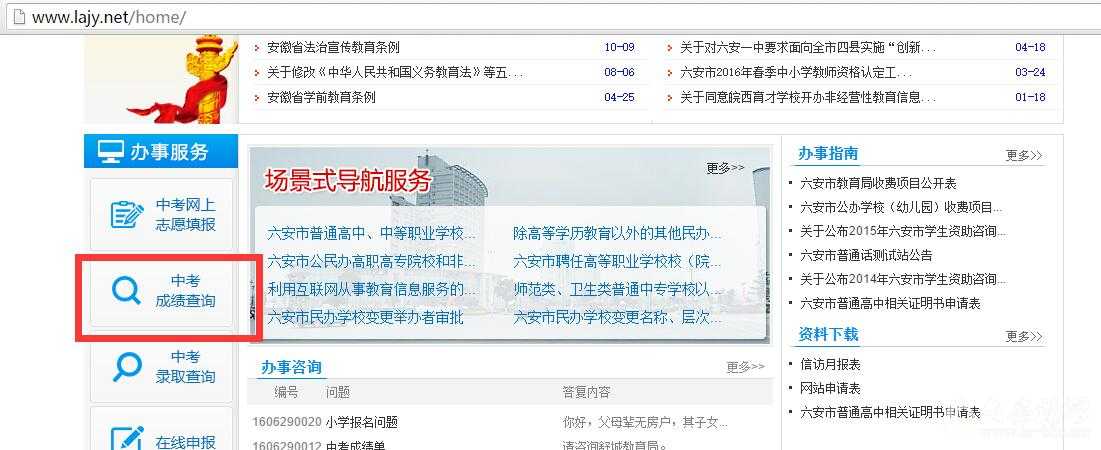The height and width of the screenshot is (450, 1101).
Task: Open the 安徽省法治宣传教育条例 link
Action: pyautogui.click(x=333, y=47)
